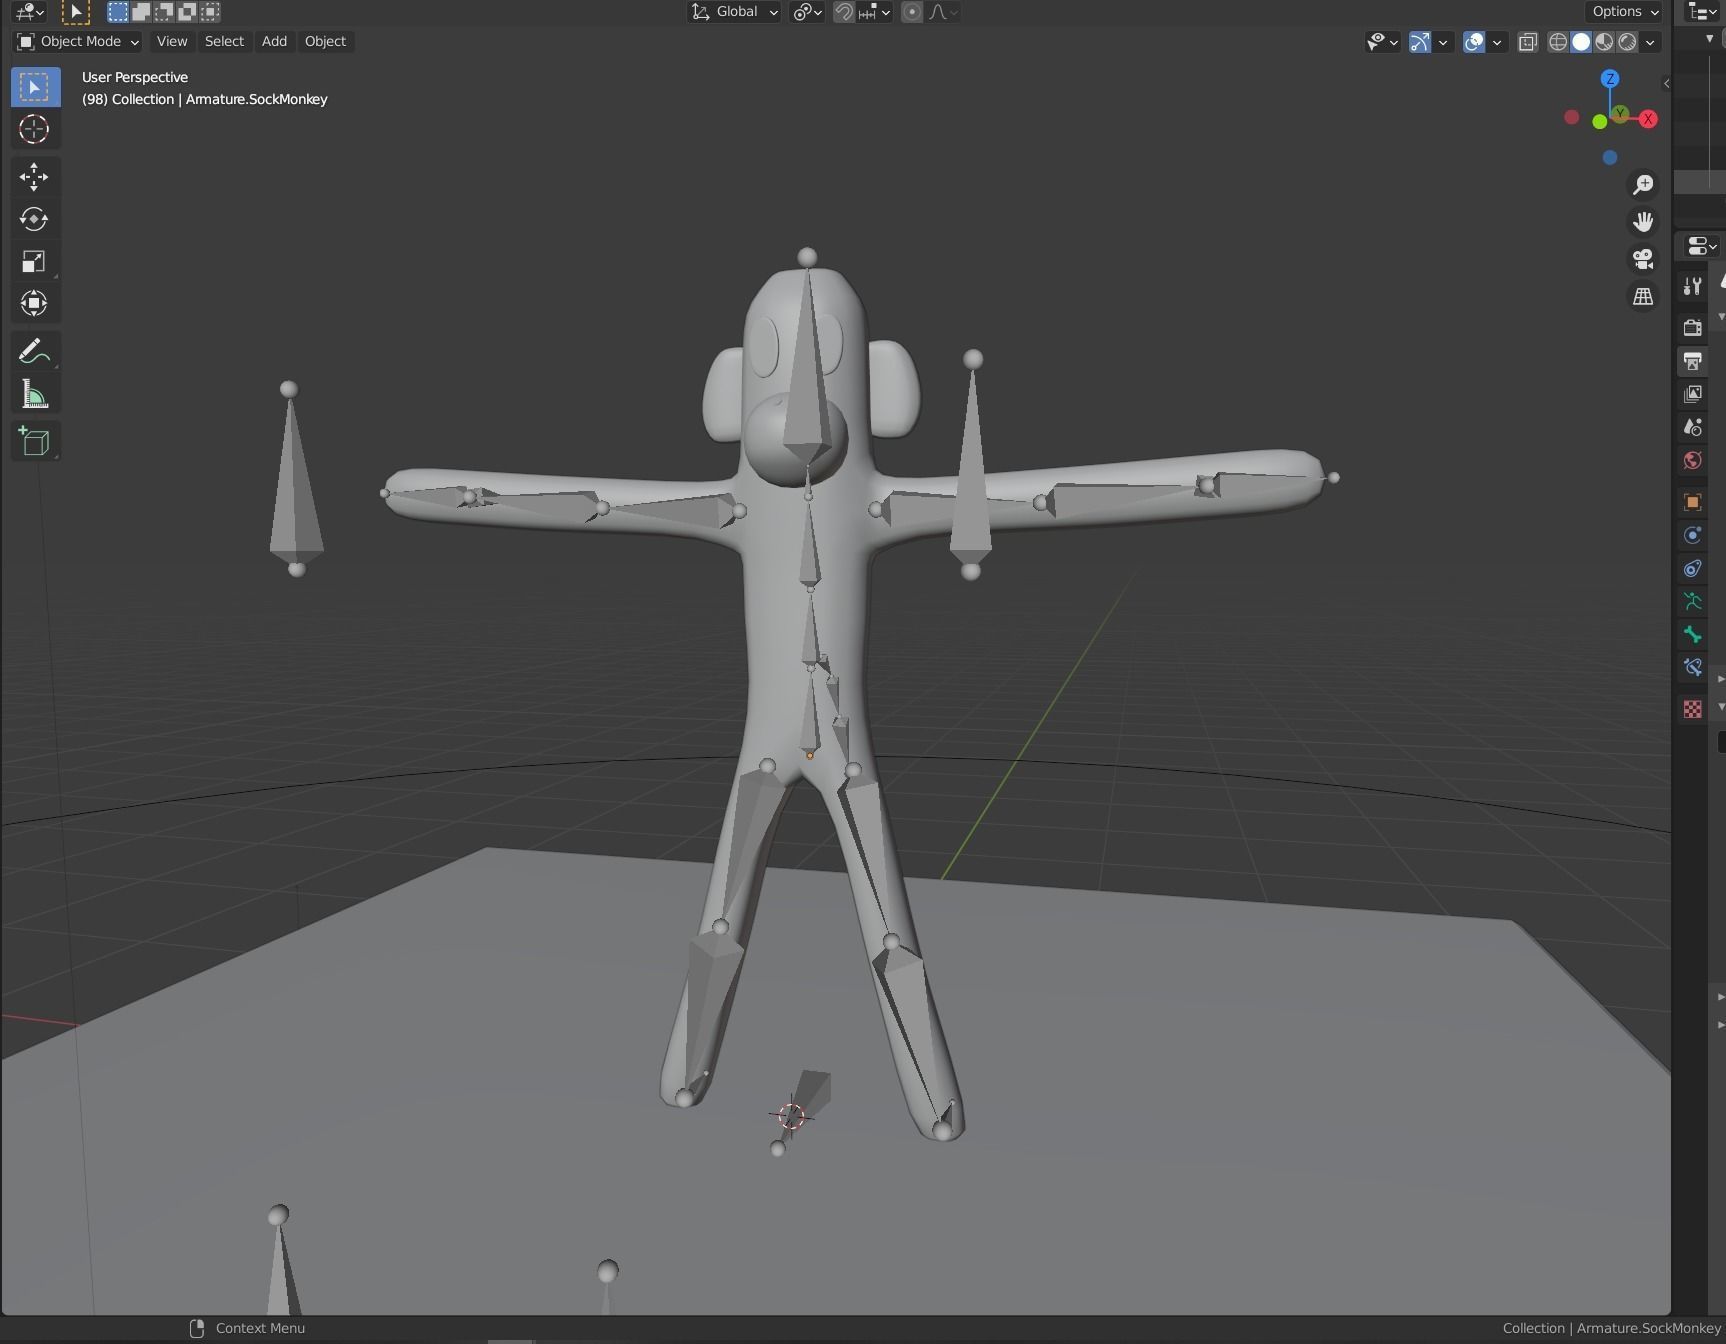Open the Add menu
The height and width of the screenshot is (1344, 1726).
click(x=274, y=42)
